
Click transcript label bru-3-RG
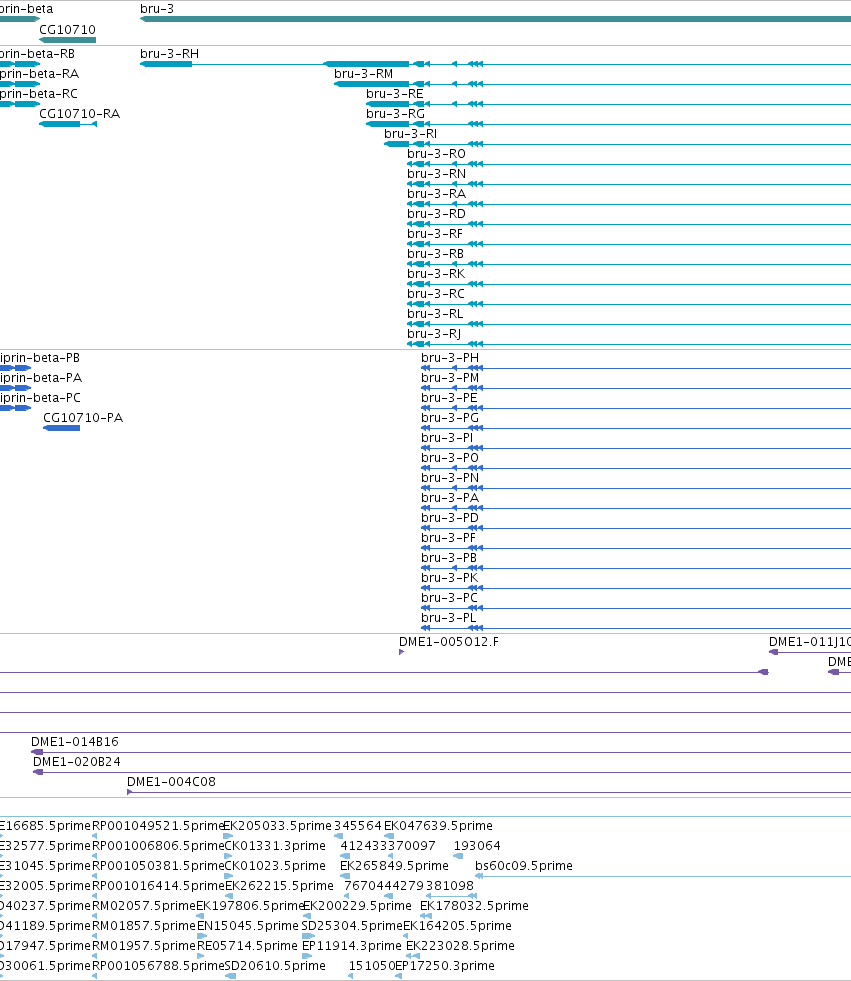click(395, 114)
